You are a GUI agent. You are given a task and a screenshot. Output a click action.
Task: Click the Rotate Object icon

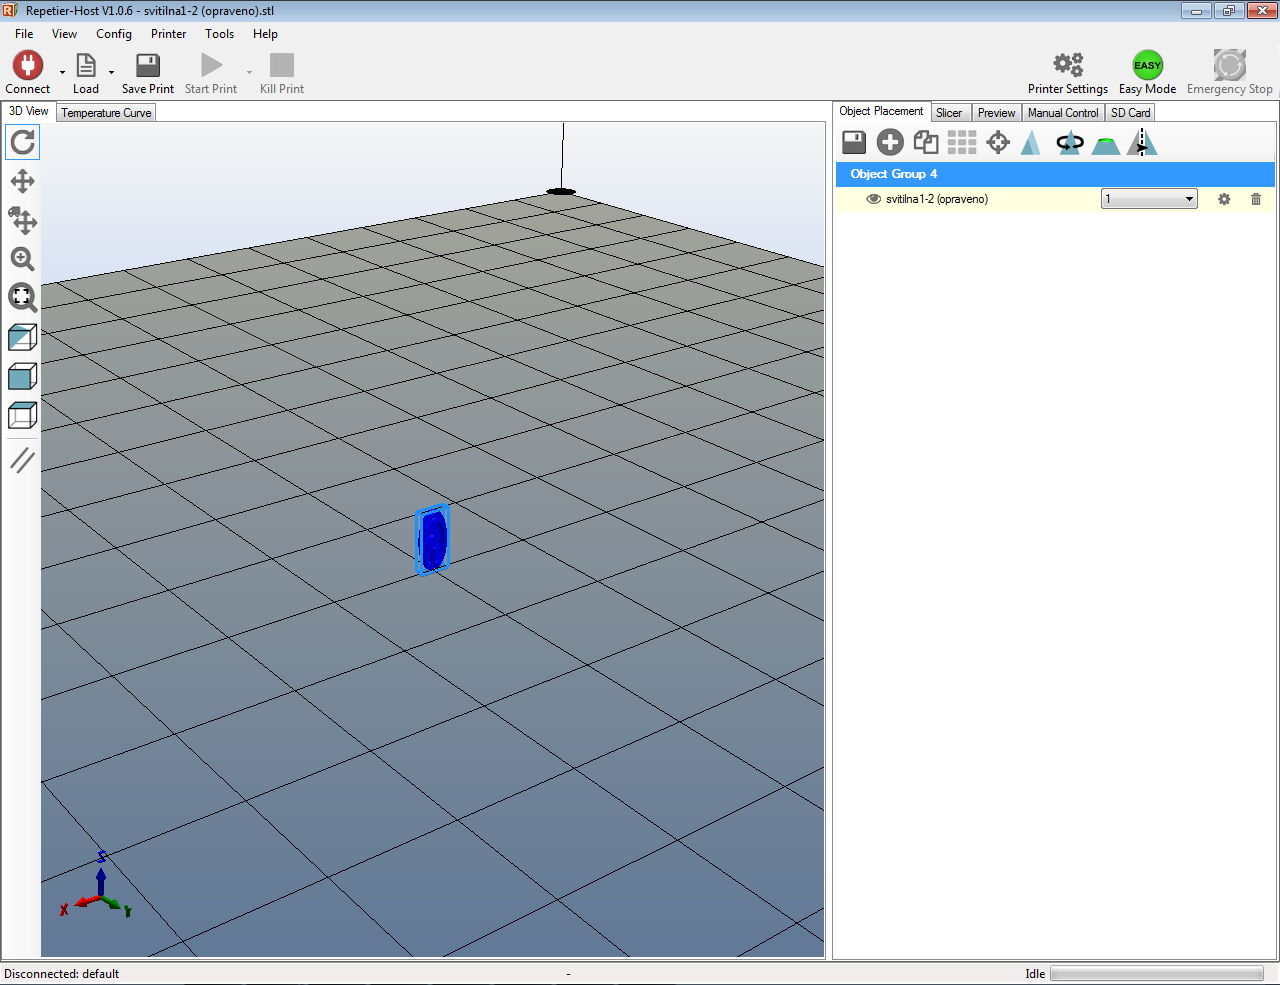click(x=1070, y=143)
